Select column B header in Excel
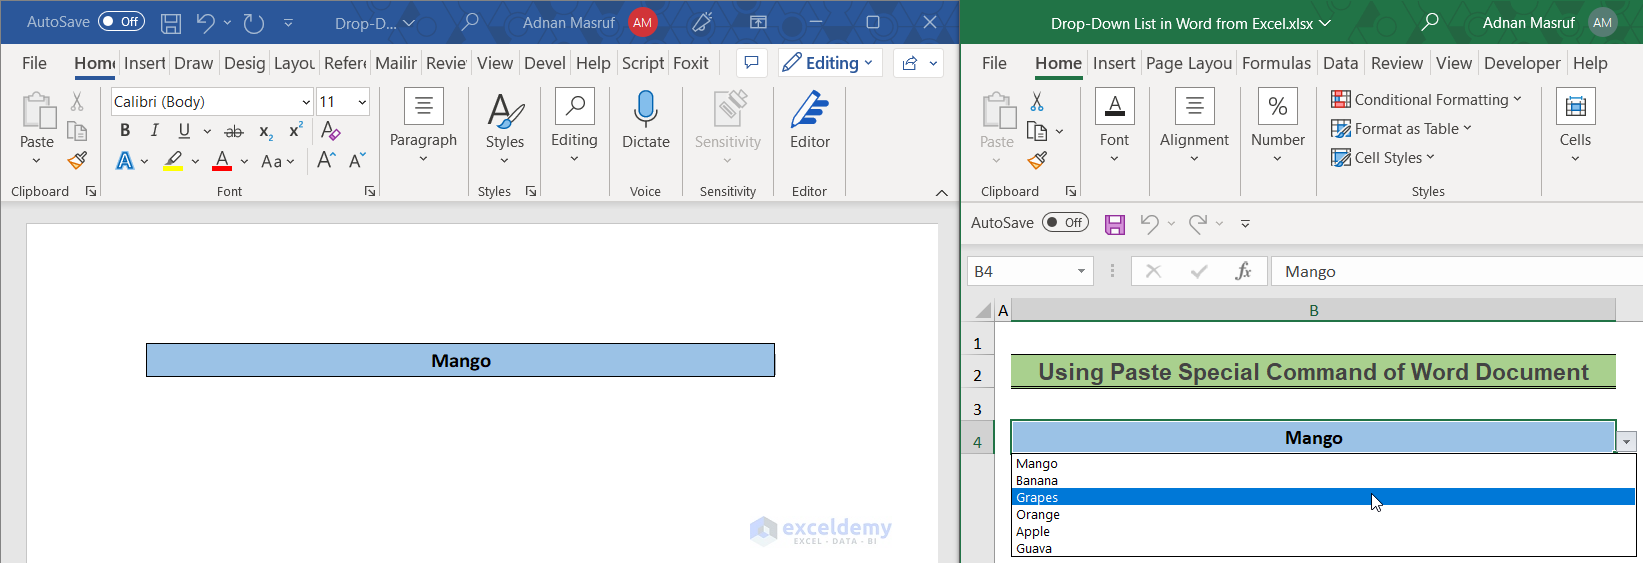This screenshot has height=563, width=1643. [1313, 310]
